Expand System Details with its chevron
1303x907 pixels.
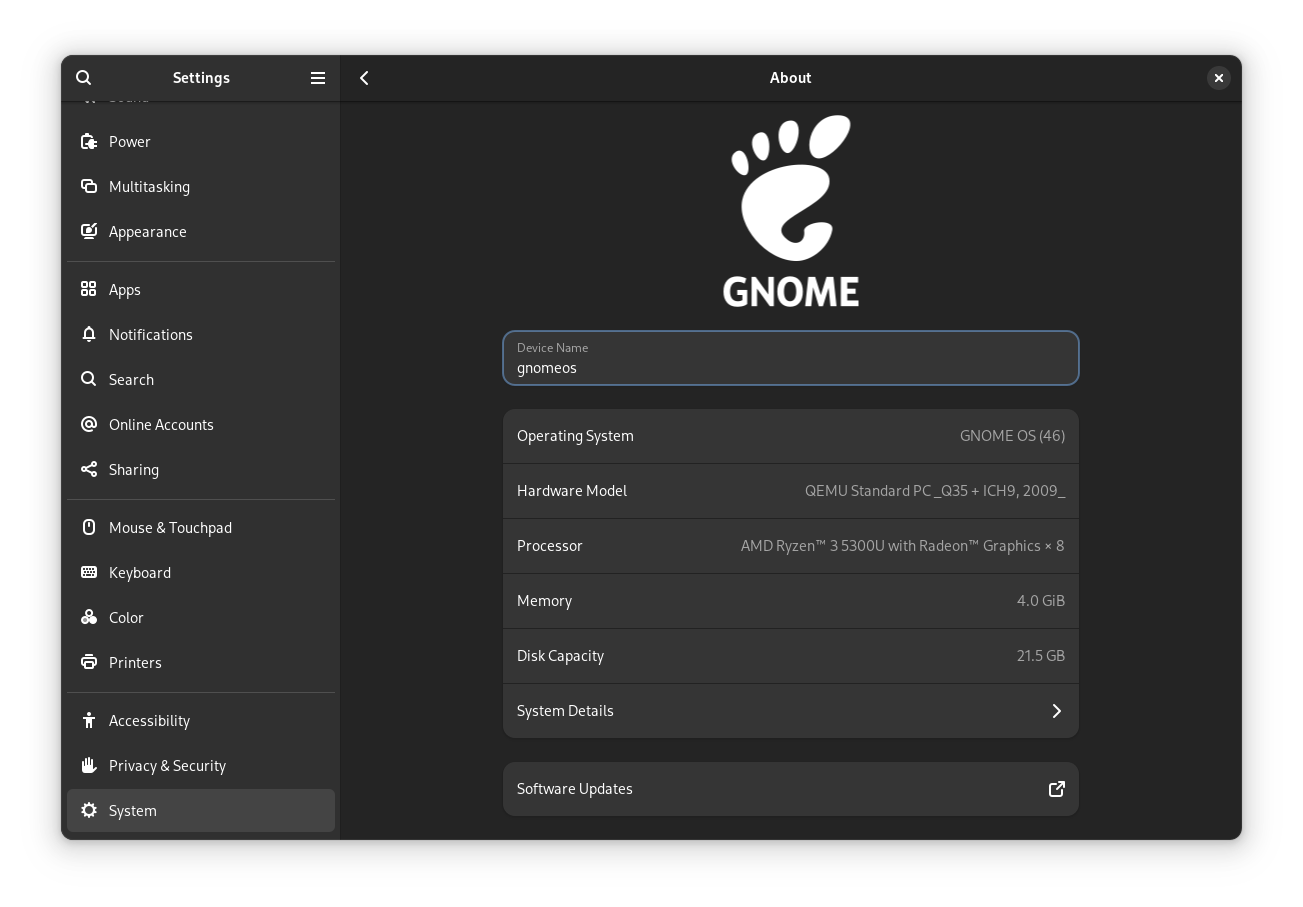tap(1056, 710)
